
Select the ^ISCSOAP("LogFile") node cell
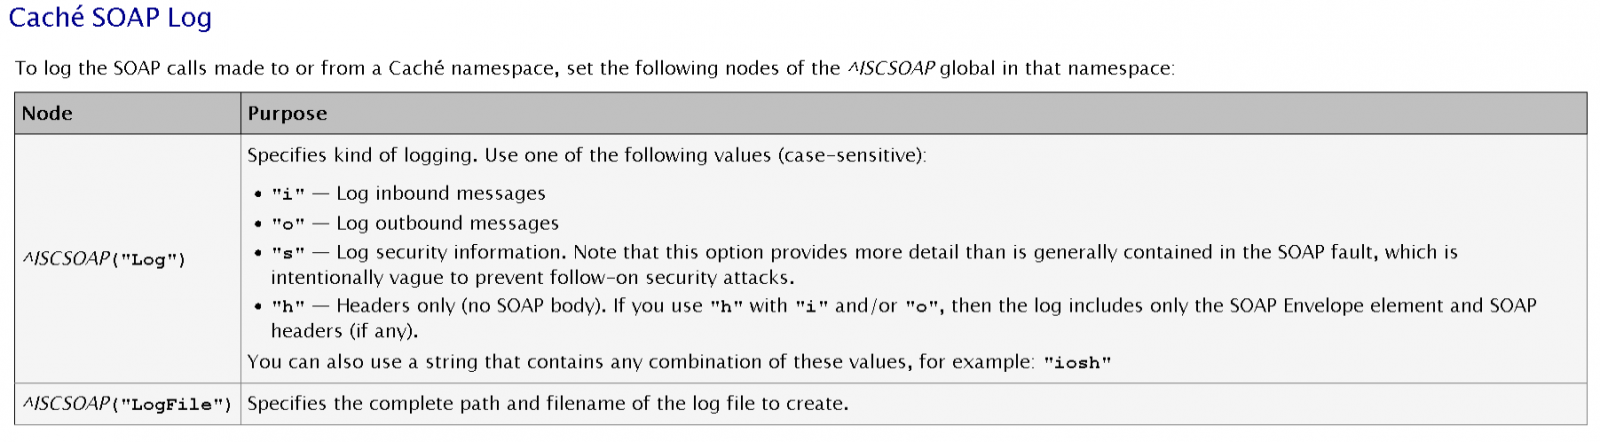127,404
